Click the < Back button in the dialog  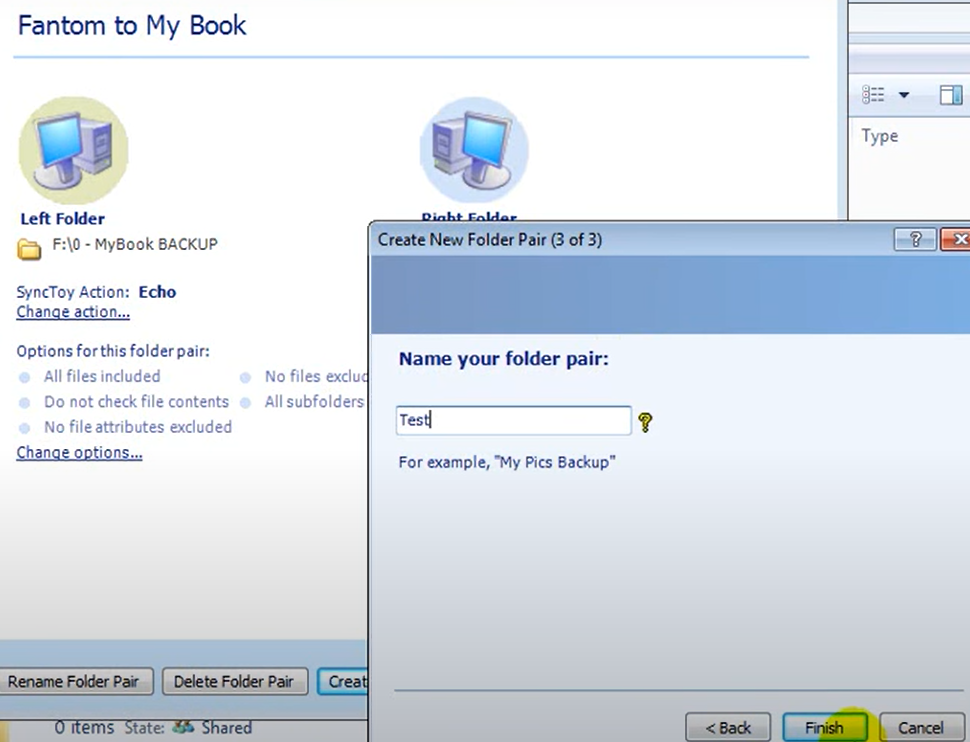728,727
